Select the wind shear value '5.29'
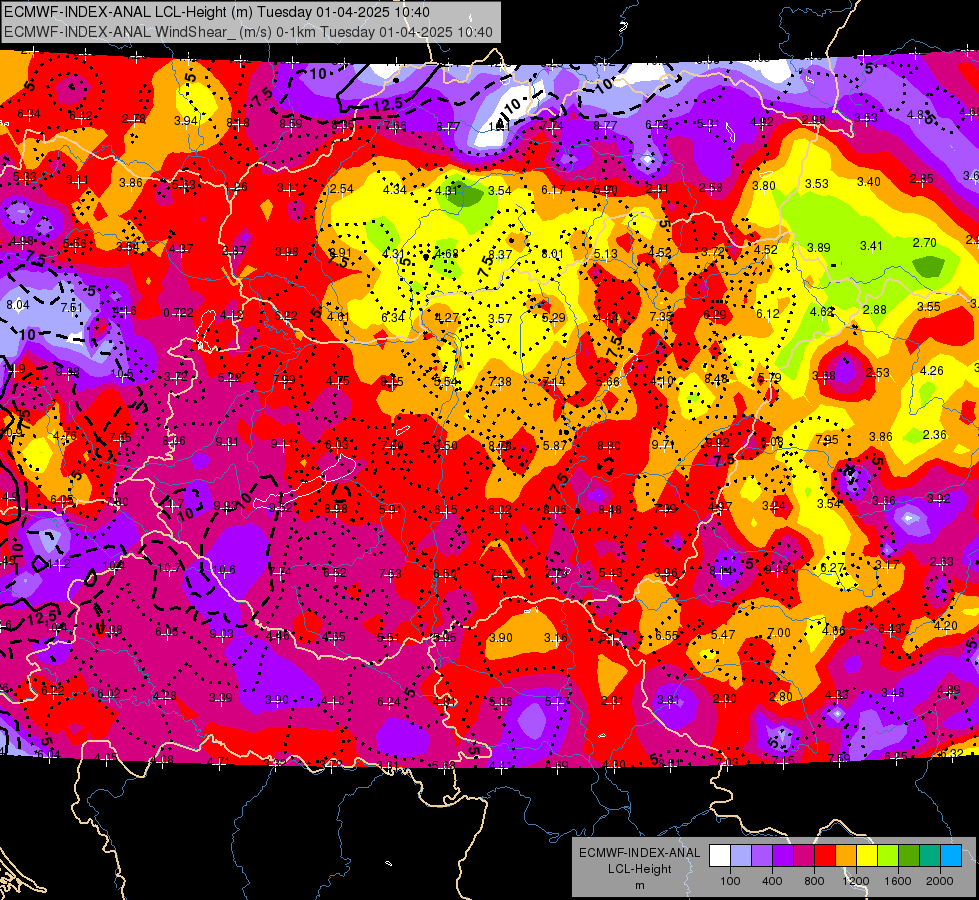 (553, 317)
